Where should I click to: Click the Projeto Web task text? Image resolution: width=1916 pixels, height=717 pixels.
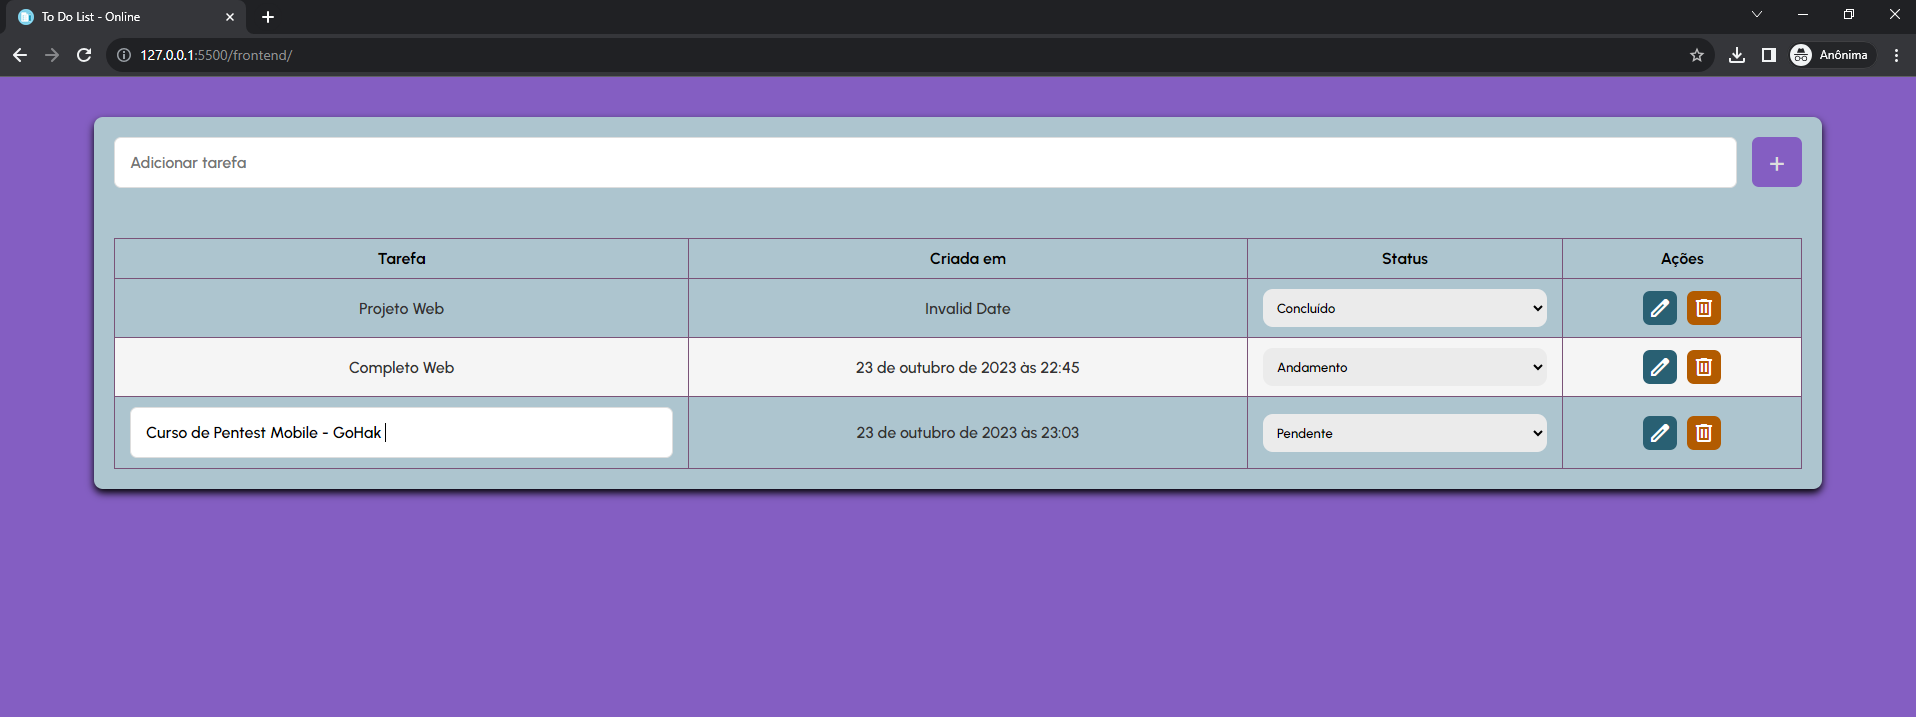(401, 308)
